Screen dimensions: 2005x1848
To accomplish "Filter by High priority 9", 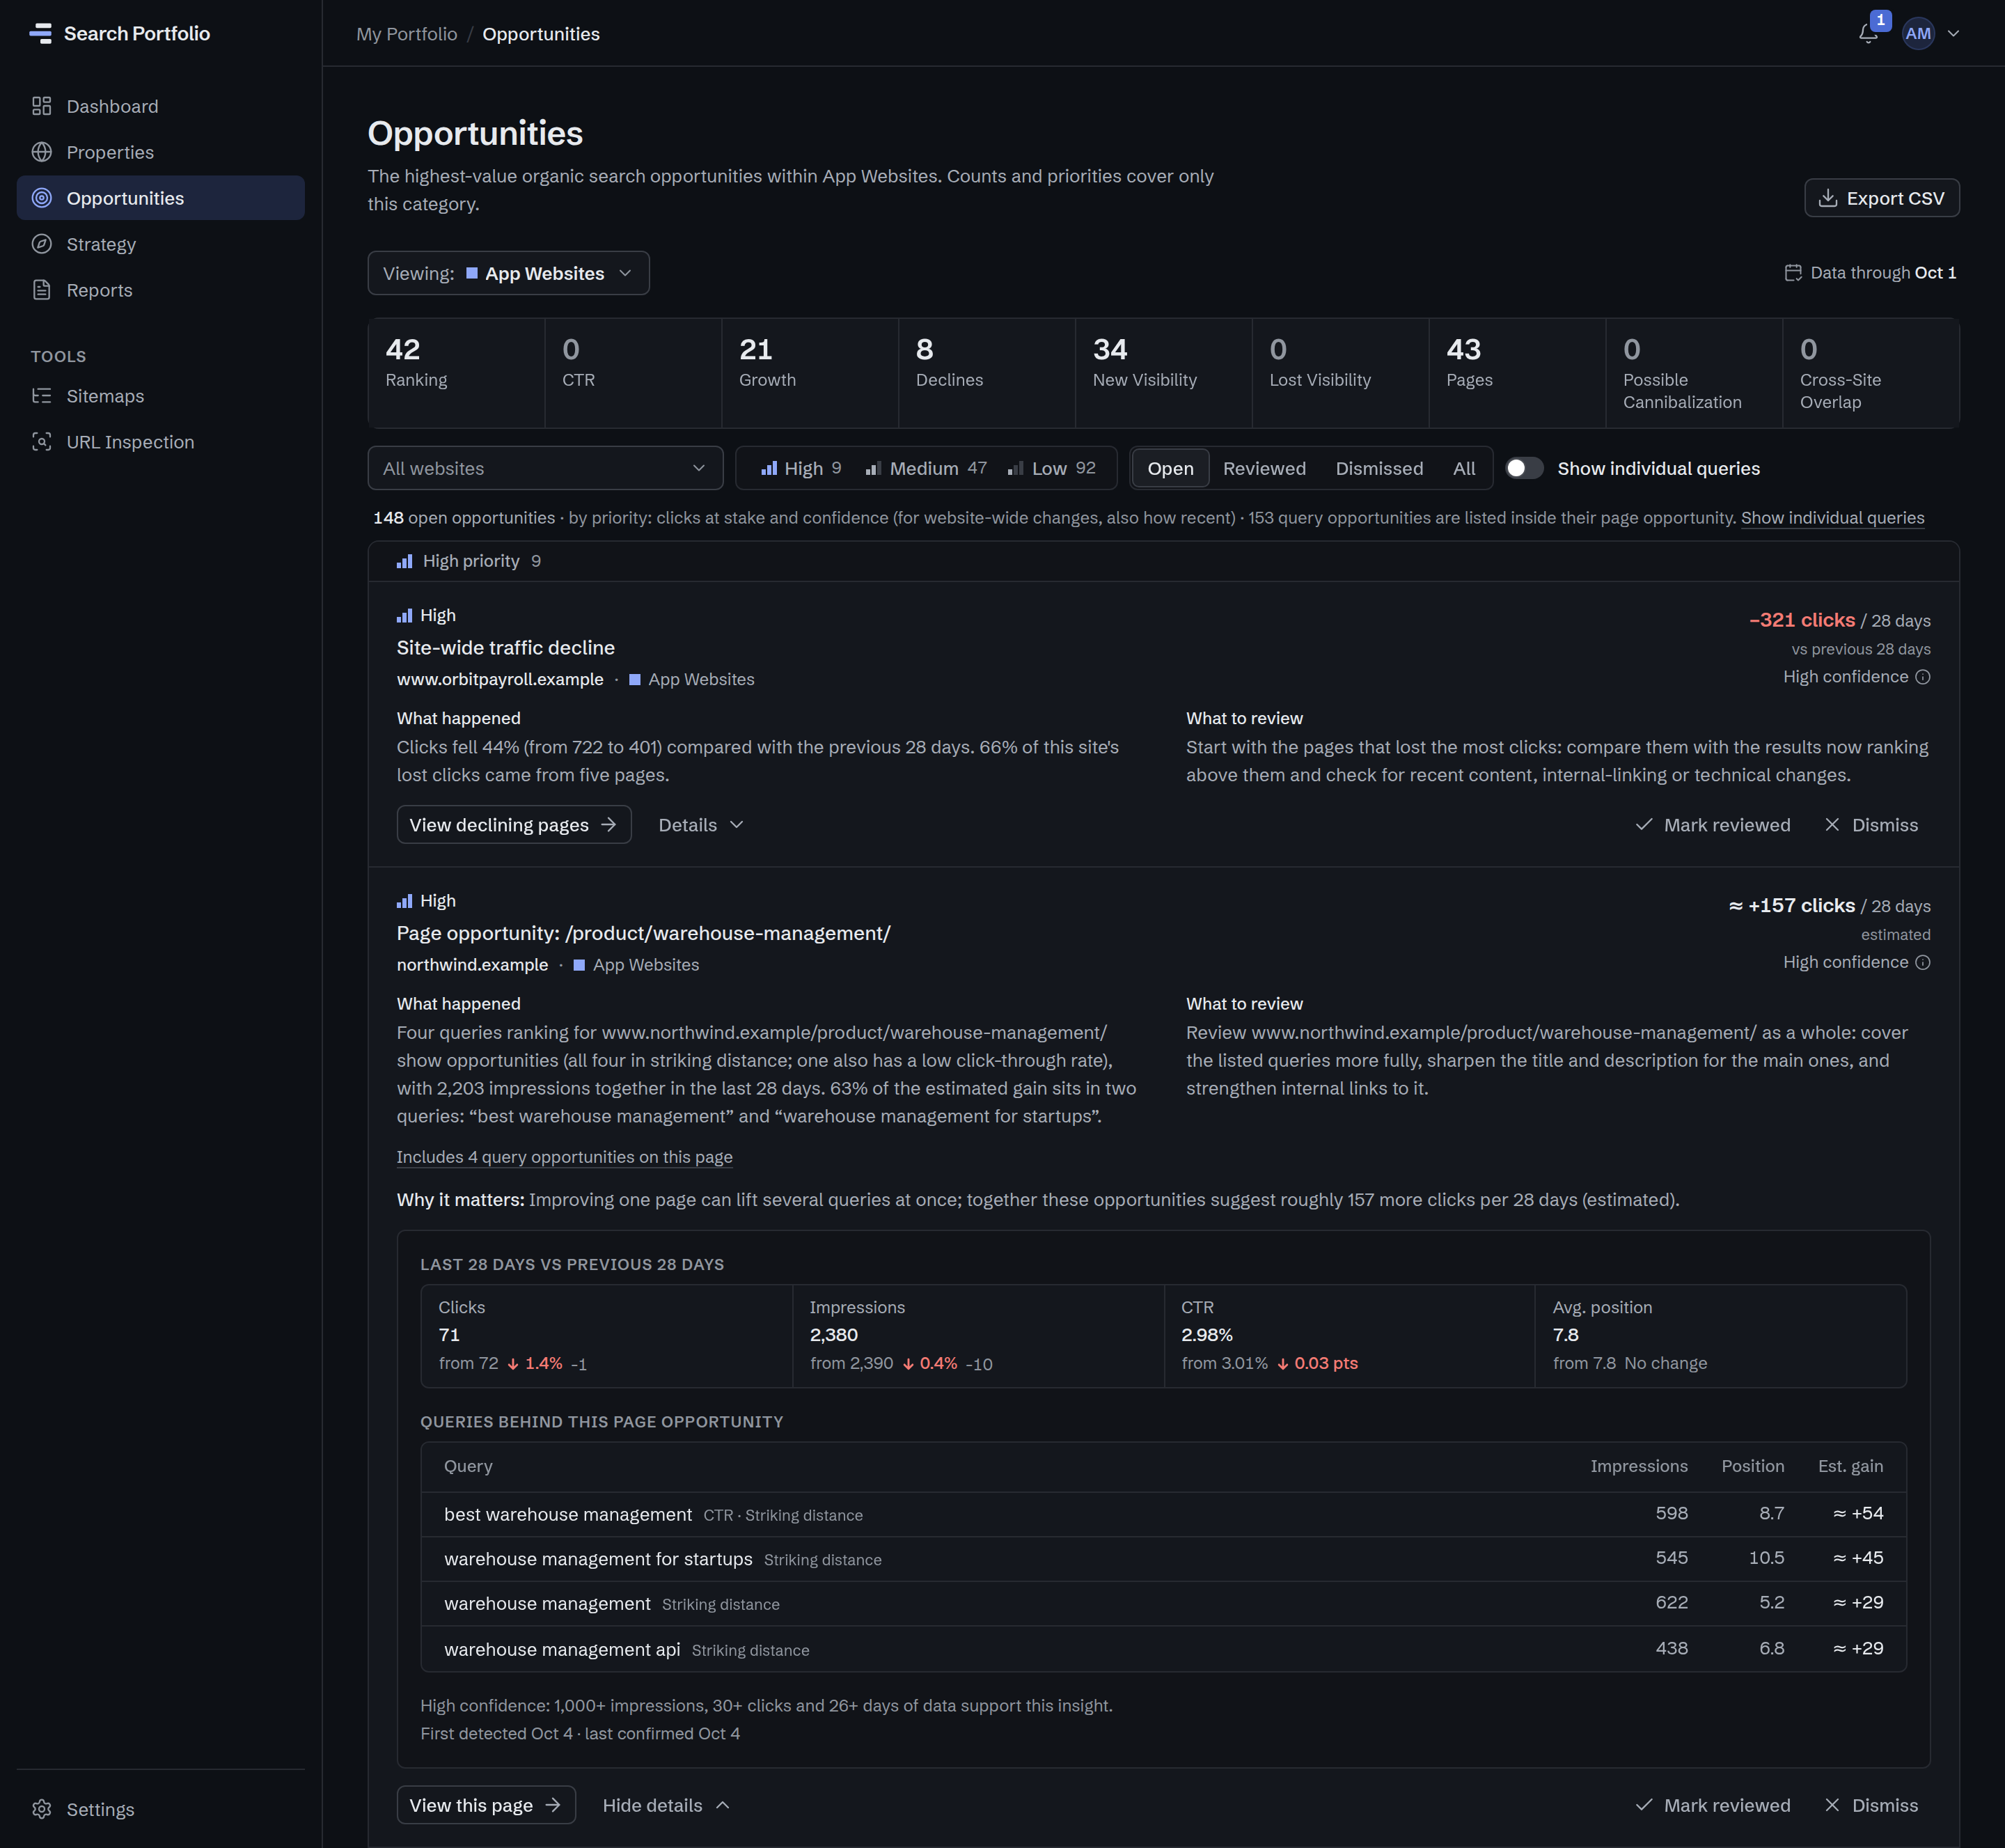I will [801, 468].
